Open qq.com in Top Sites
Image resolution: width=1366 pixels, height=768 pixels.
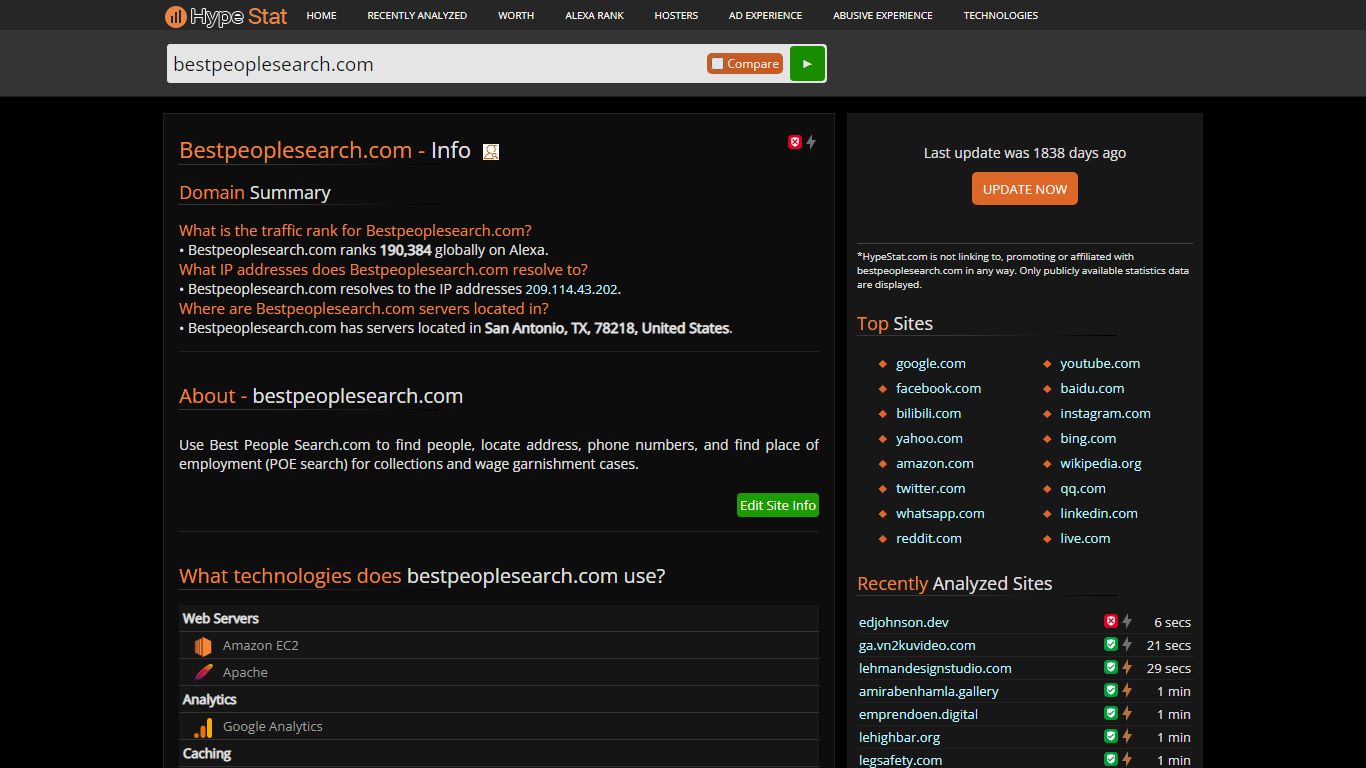tap(1083, 489)
